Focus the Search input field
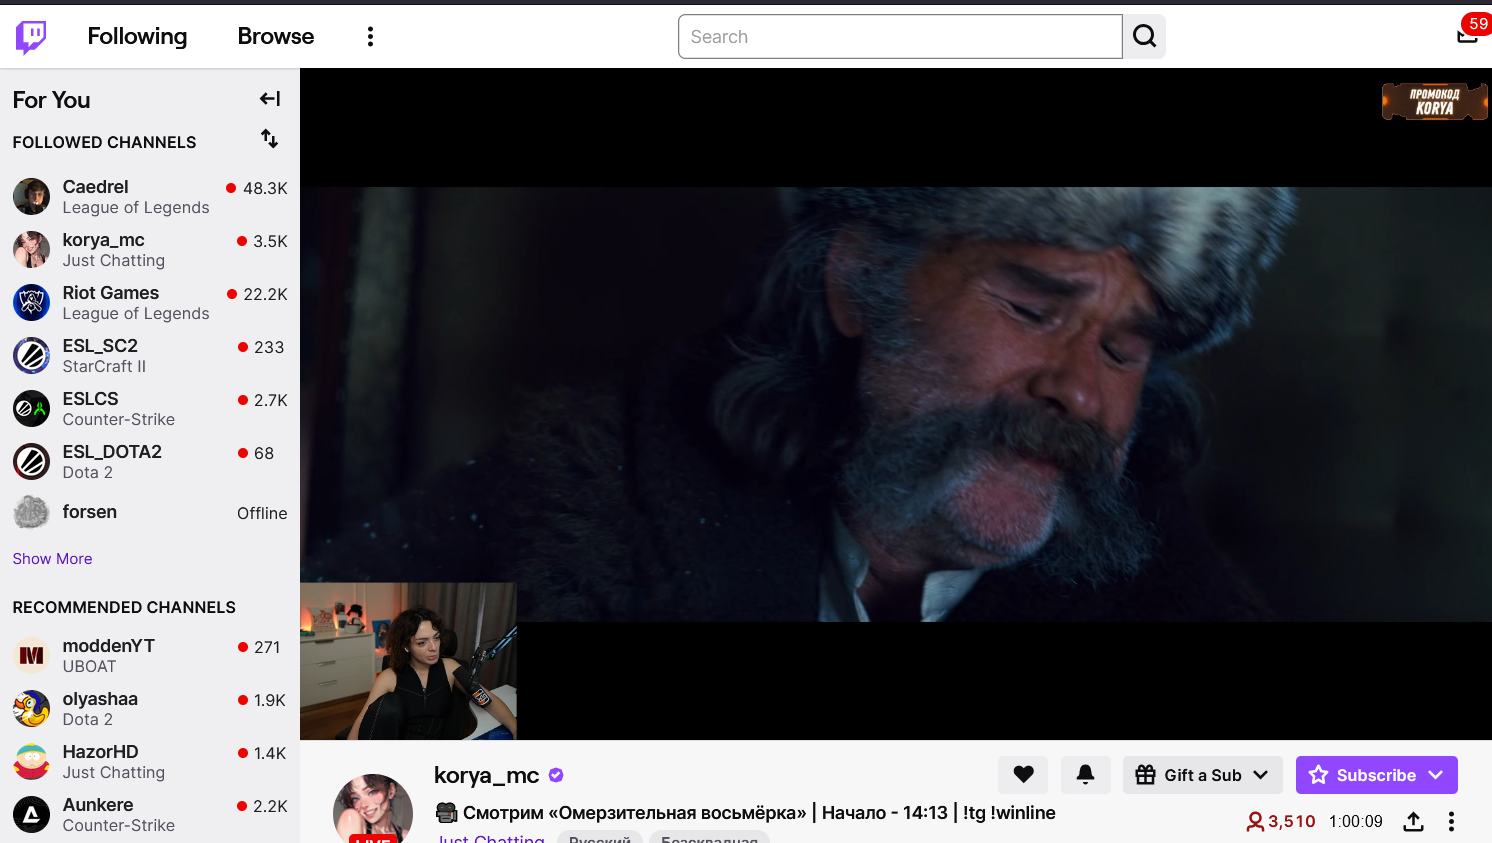Viewport: 1492px width, 843px height. (x=900, y=37)
